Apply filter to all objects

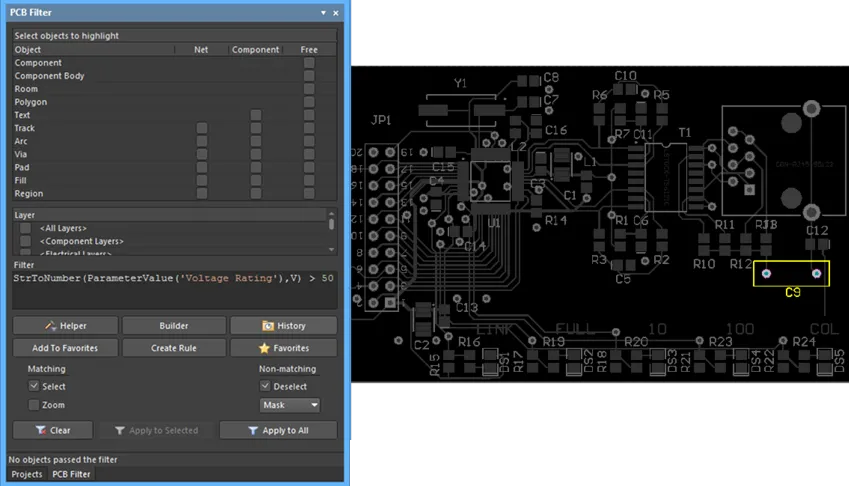[278, 430]
